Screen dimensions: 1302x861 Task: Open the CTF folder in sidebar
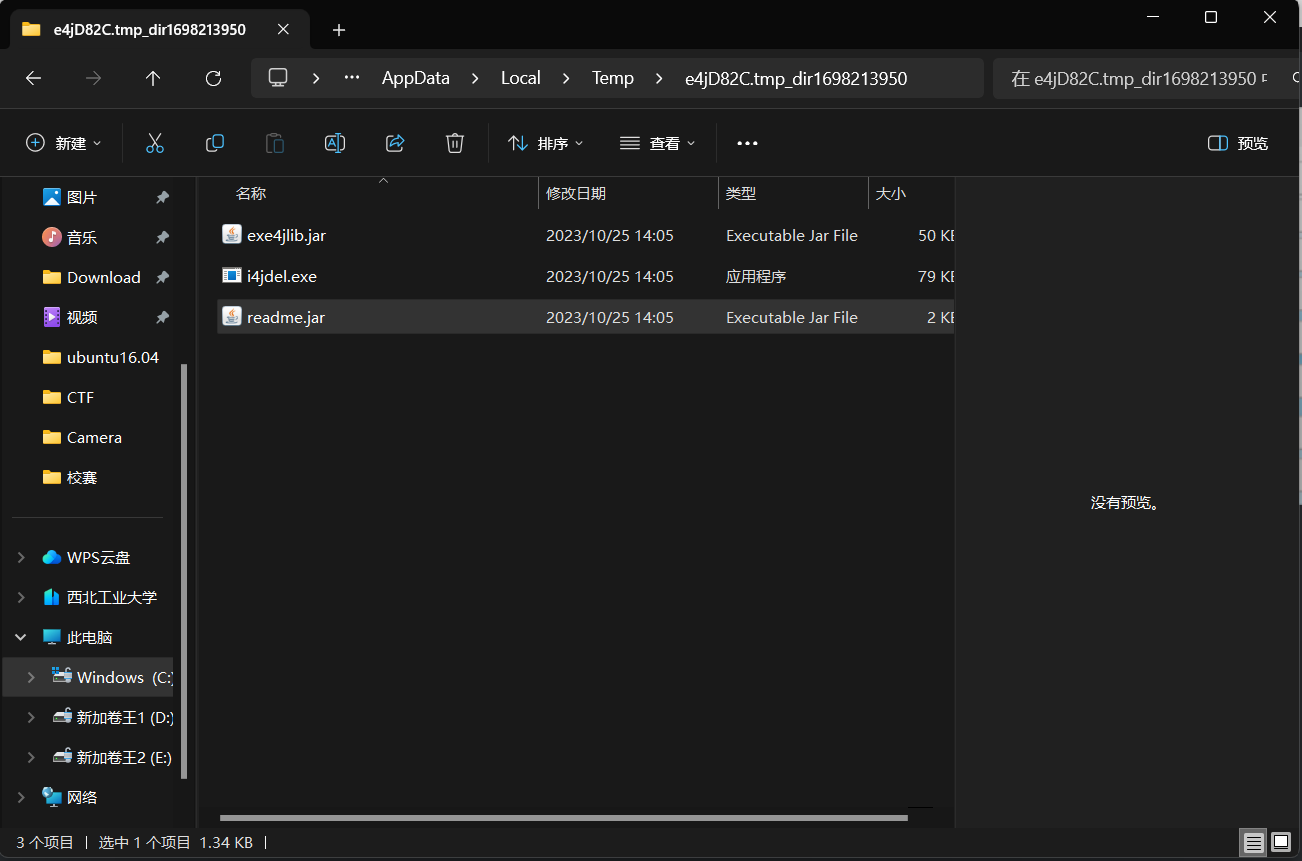tap(80, 398)
